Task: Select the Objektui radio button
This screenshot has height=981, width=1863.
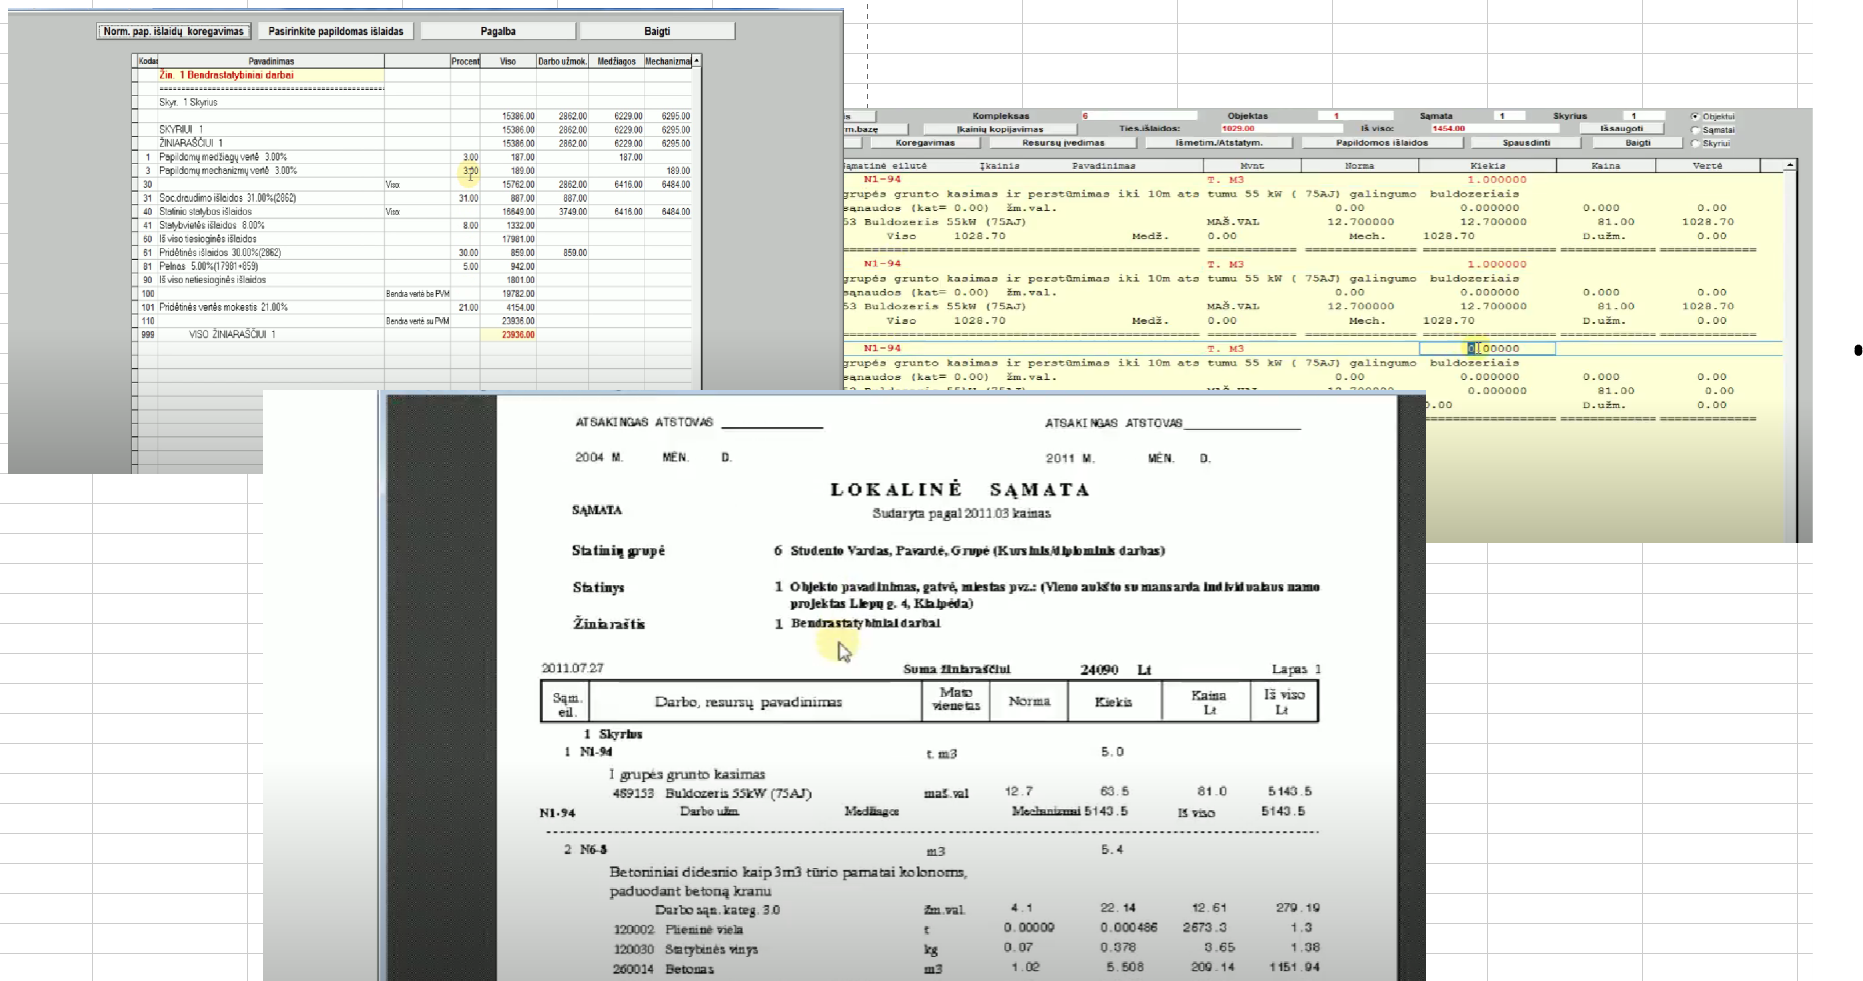Action: 1695,117
